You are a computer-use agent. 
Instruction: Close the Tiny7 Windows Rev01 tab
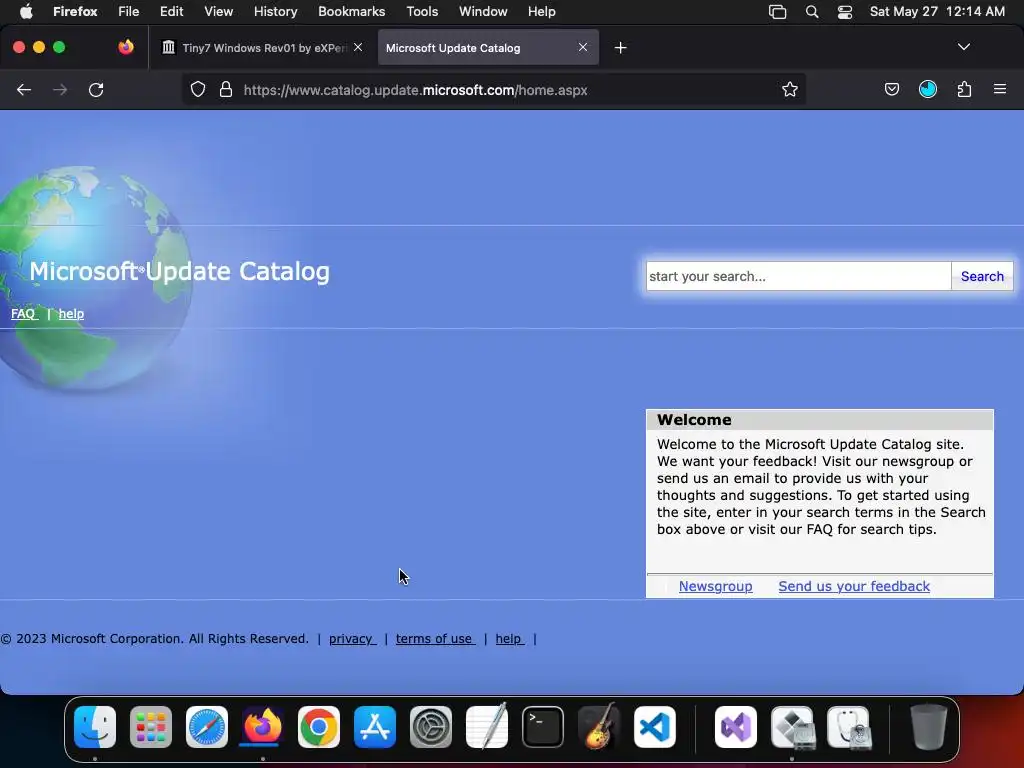coord(358,47)
